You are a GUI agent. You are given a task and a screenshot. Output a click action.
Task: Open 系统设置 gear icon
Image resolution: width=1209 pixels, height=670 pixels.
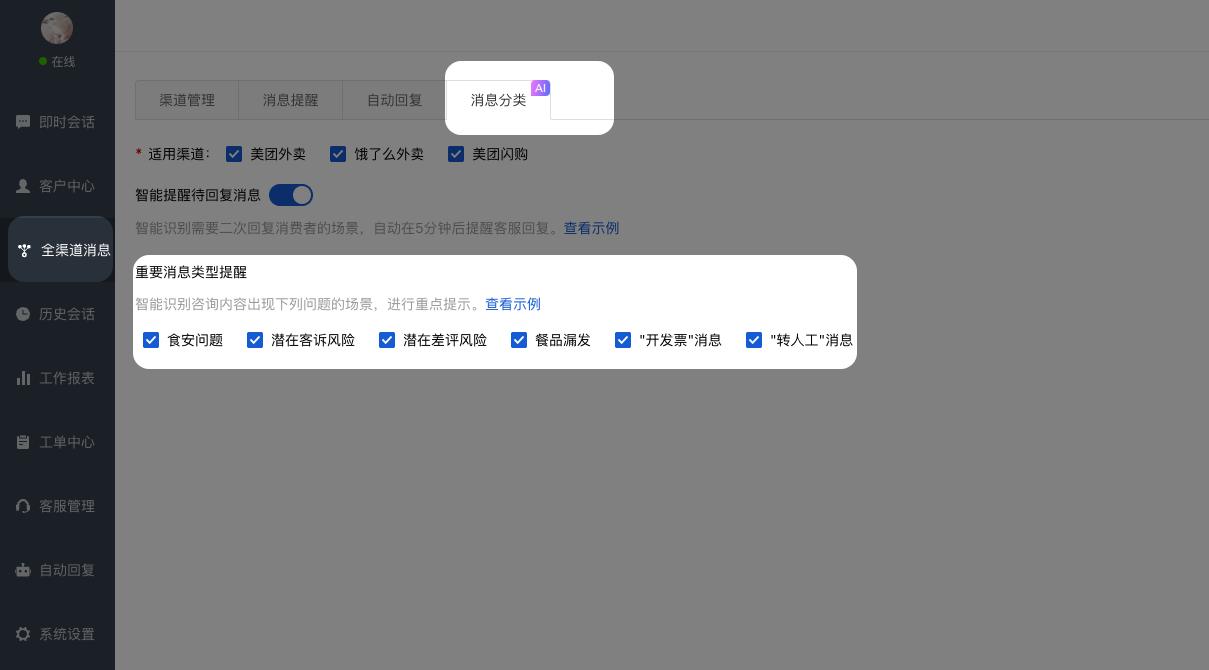(23, 634)
